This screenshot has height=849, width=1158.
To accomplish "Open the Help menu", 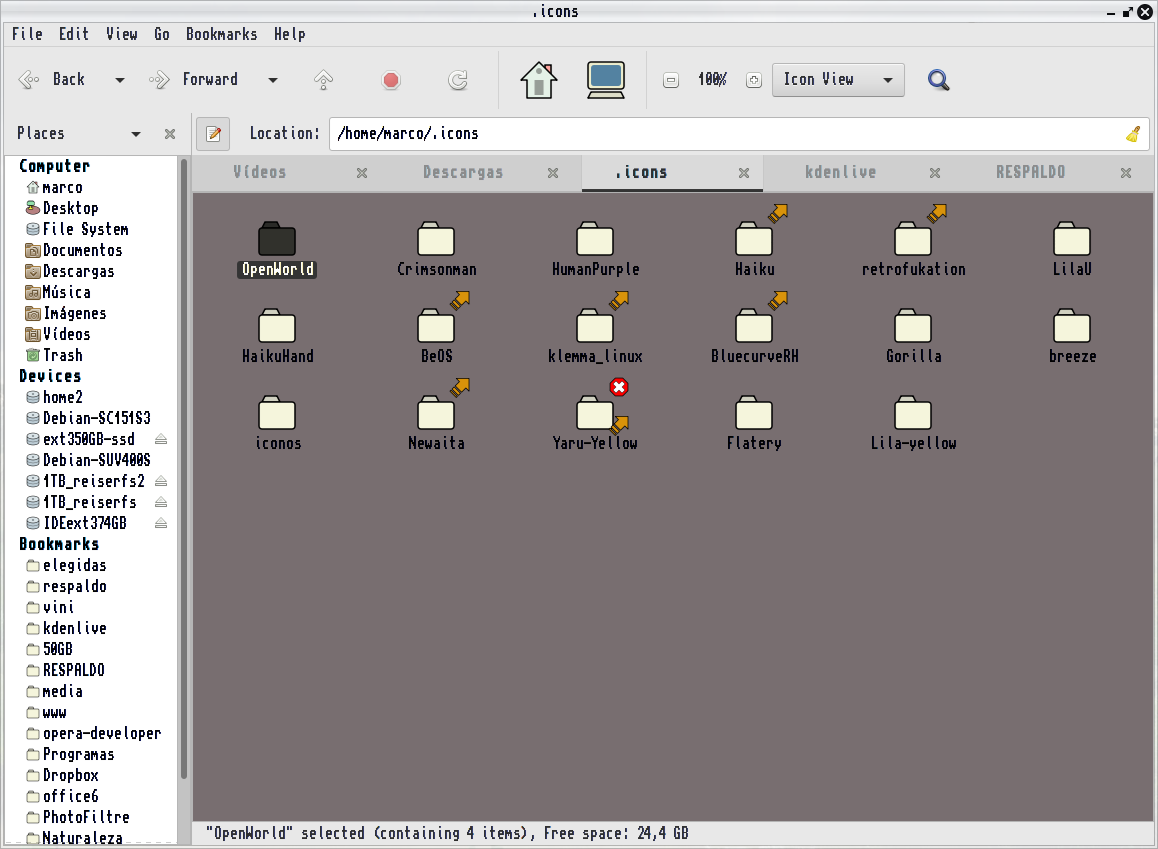I will [290, 34].
